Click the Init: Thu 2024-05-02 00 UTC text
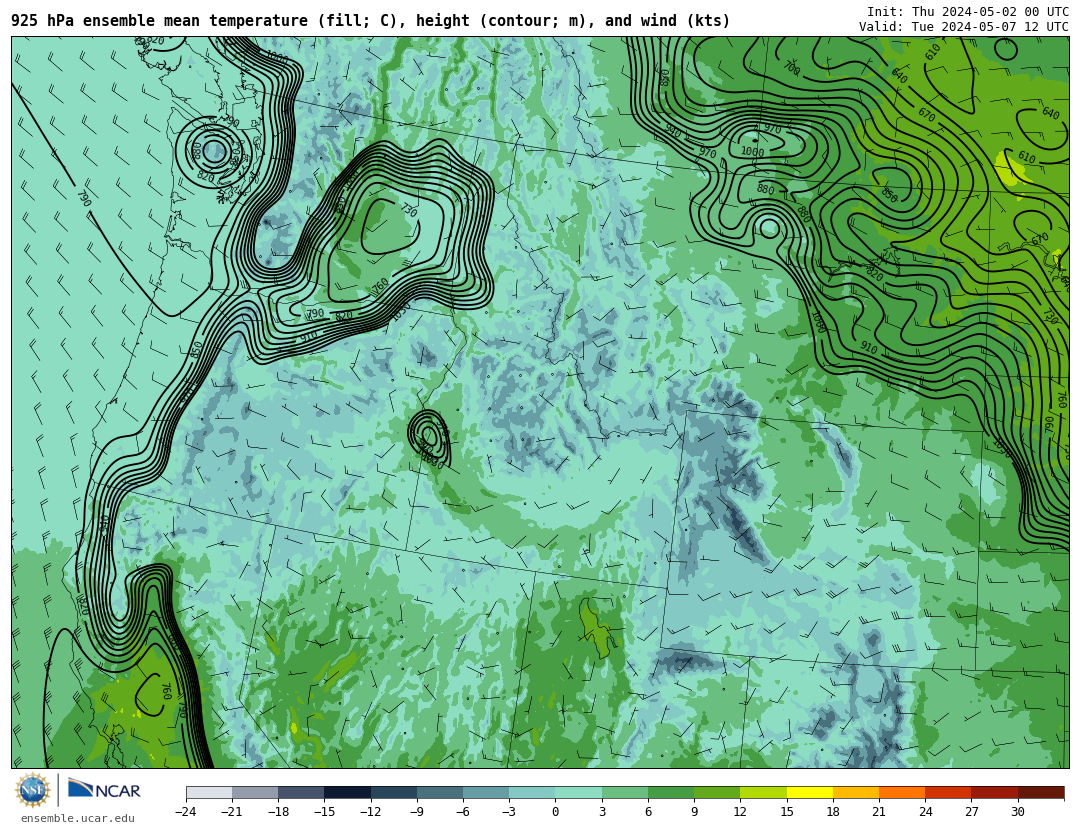The image size is (1080, 831). (968, 12)
